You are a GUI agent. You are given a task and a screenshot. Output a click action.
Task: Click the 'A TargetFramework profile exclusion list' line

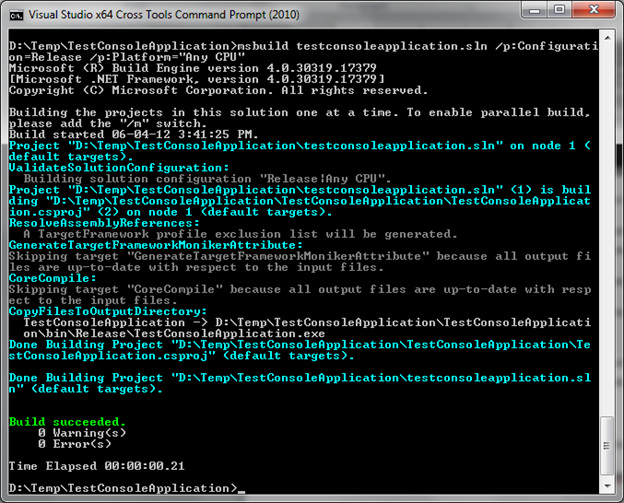240,234
